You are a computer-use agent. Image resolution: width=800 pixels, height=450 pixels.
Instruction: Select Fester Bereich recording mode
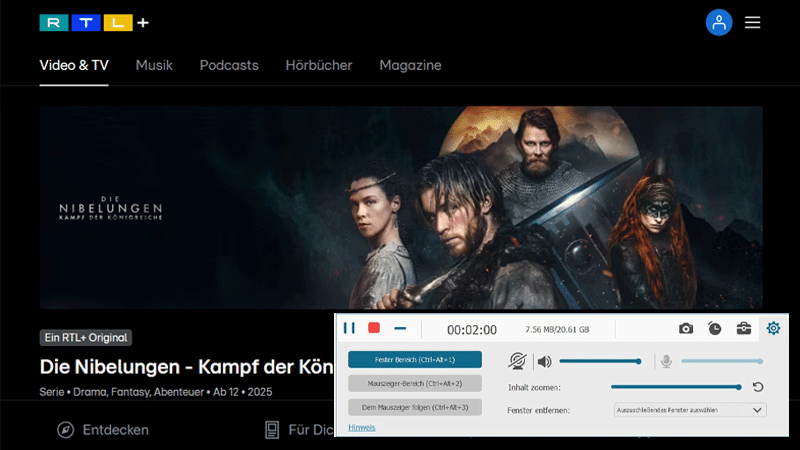click(415, 360)
